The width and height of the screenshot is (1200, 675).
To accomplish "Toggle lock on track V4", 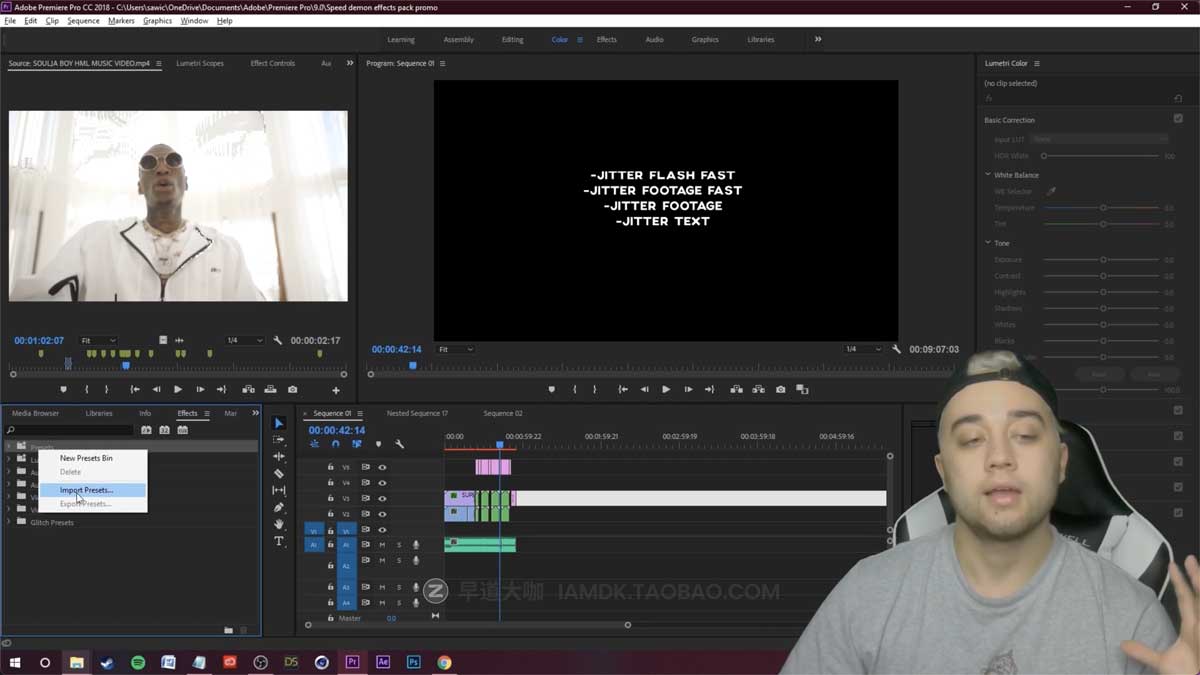I will click(331, 483).
